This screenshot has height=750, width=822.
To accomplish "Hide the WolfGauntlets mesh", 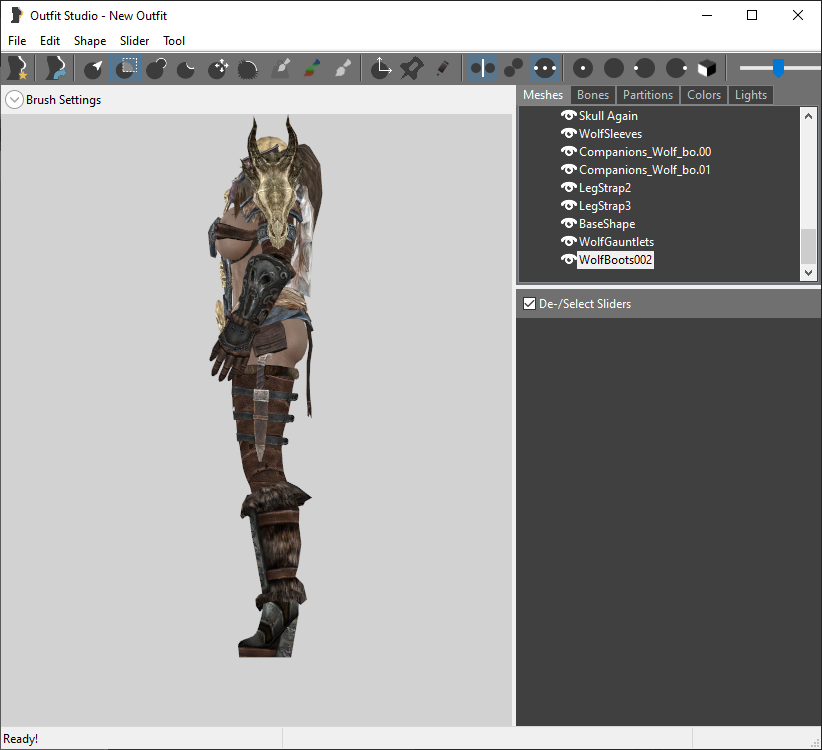I will (569, 241).
